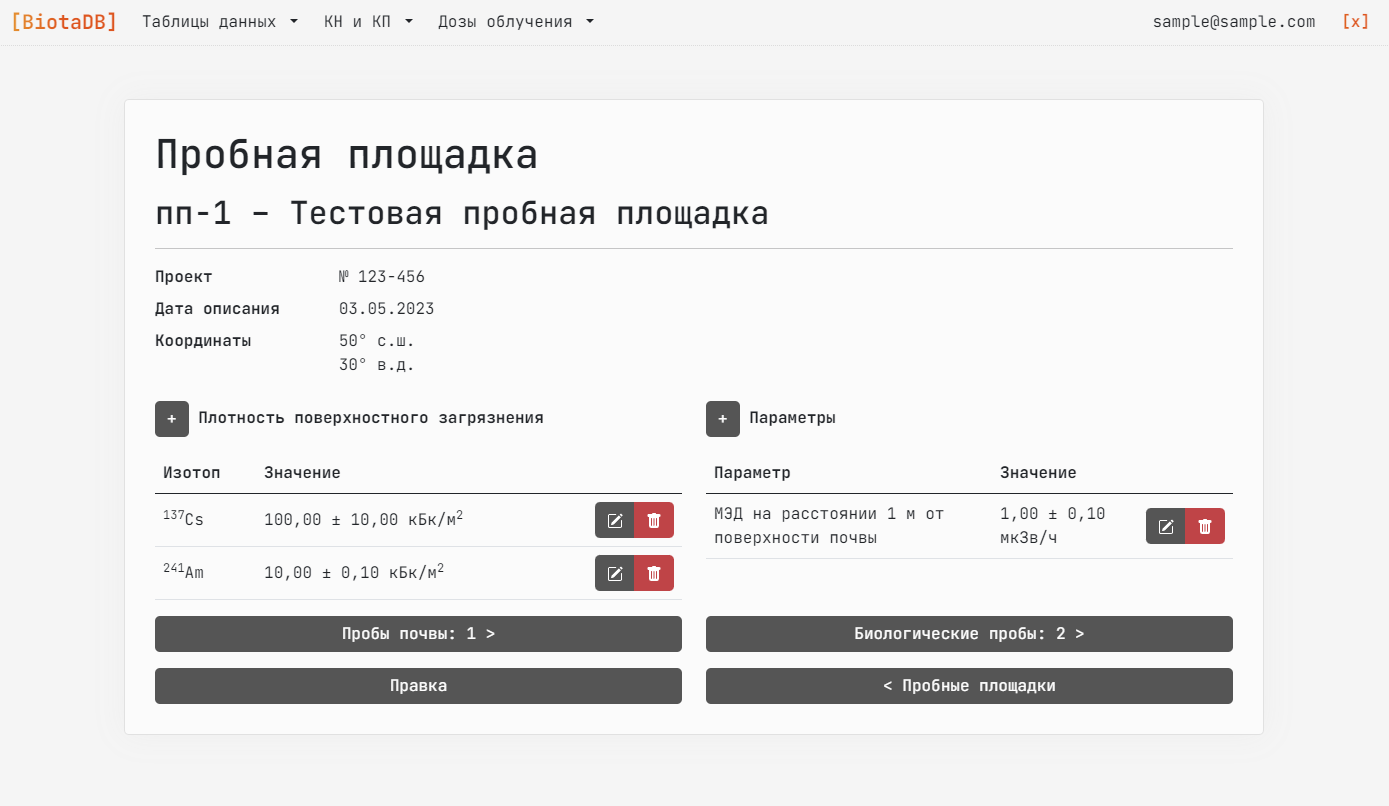Return to Пробные площадки list

click(969, 686)
